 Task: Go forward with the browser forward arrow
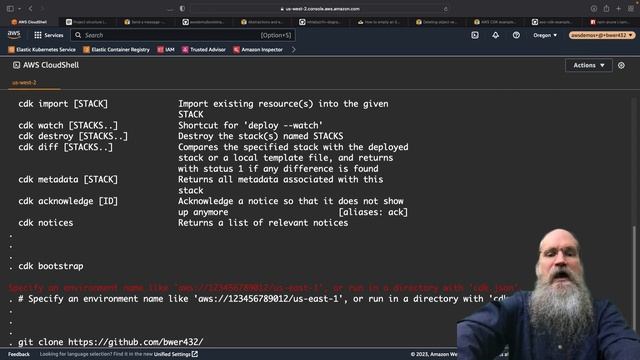pyautogui.click(x=42, y=9)
